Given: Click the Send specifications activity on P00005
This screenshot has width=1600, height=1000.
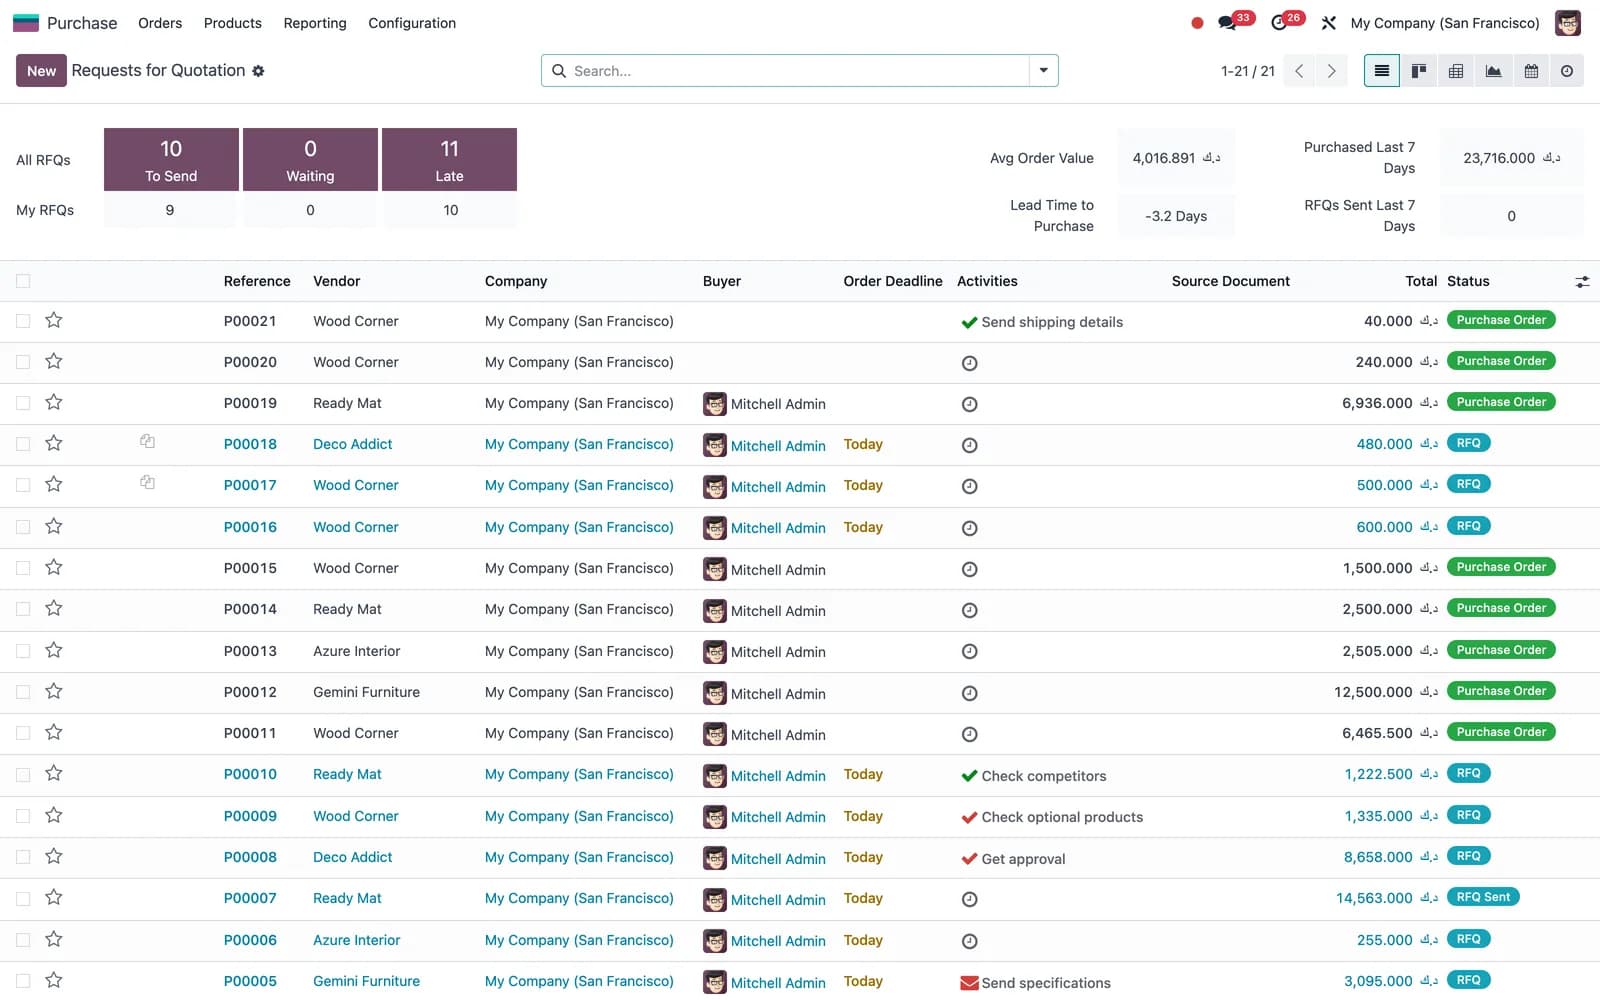Looking at the screenshot, I should [1035, 983].
